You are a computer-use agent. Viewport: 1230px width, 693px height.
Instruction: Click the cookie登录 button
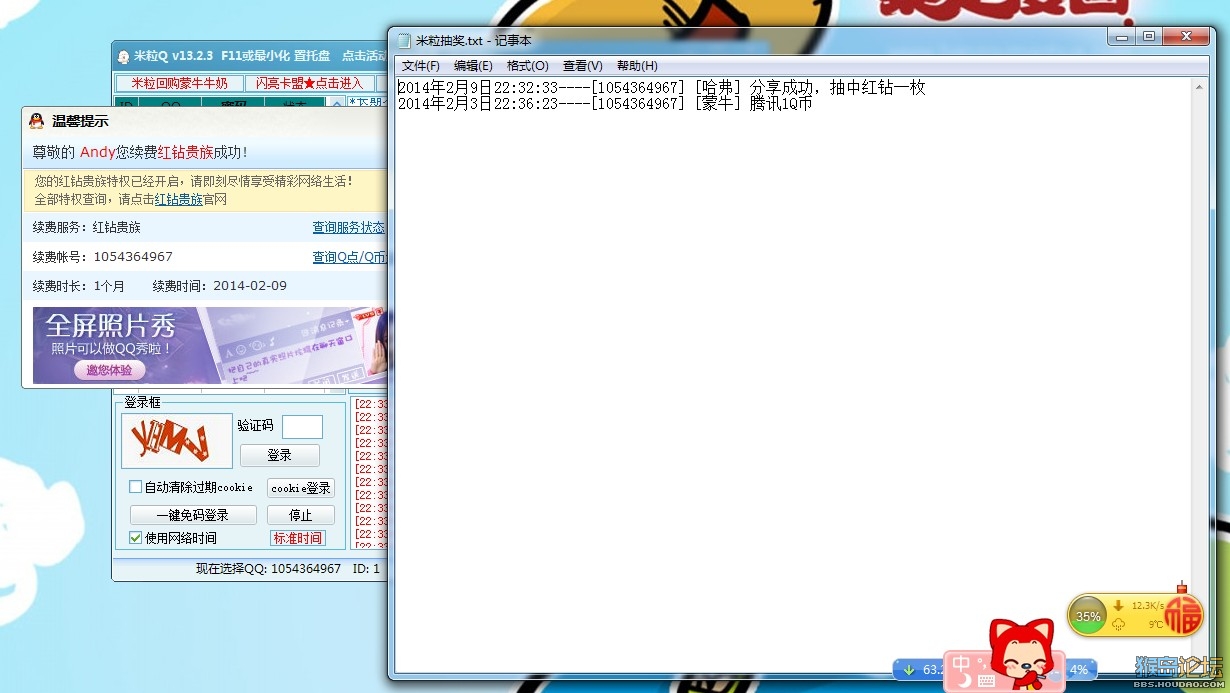tap(301, 488)
